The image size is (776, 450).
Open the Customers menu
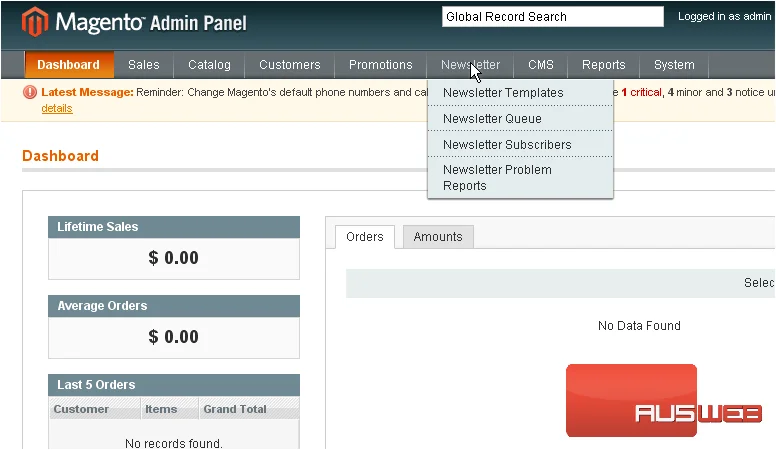coord(290,65)
